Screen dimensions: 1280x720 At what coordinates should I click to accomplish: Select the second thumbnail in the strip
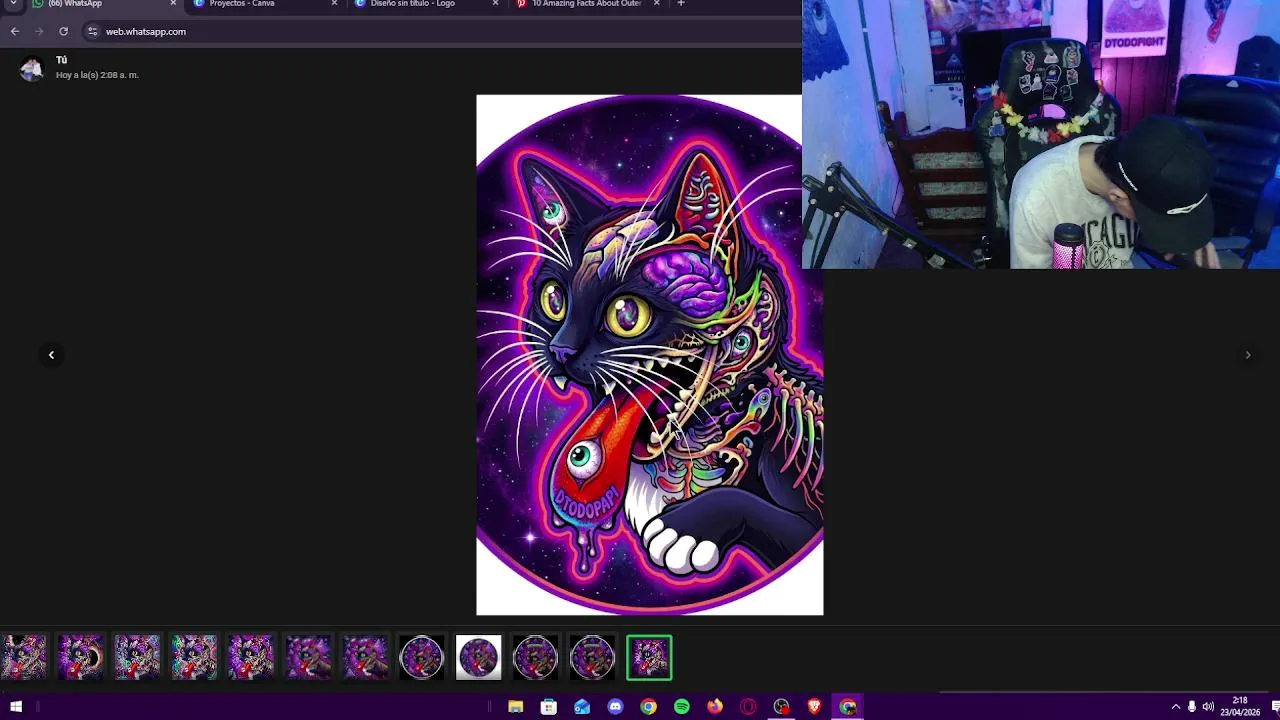[x=80, y=658]
